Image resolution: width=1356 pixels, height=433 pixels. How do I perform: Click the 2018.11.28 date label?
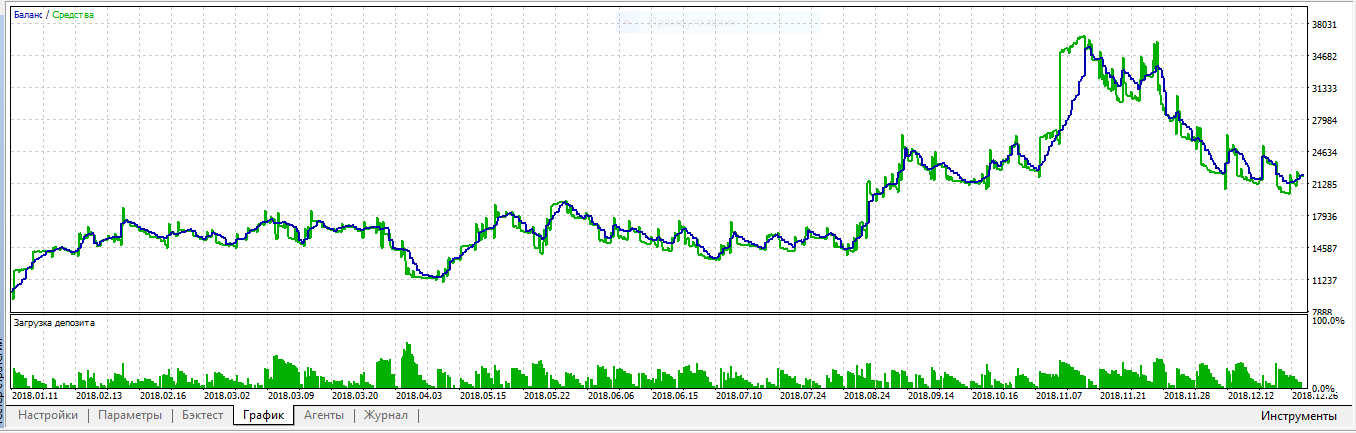(1186, 396)
